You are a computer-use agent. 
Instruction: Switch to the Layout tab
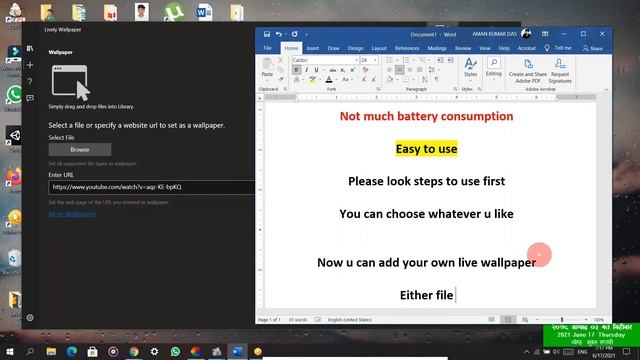pos(379,48)
